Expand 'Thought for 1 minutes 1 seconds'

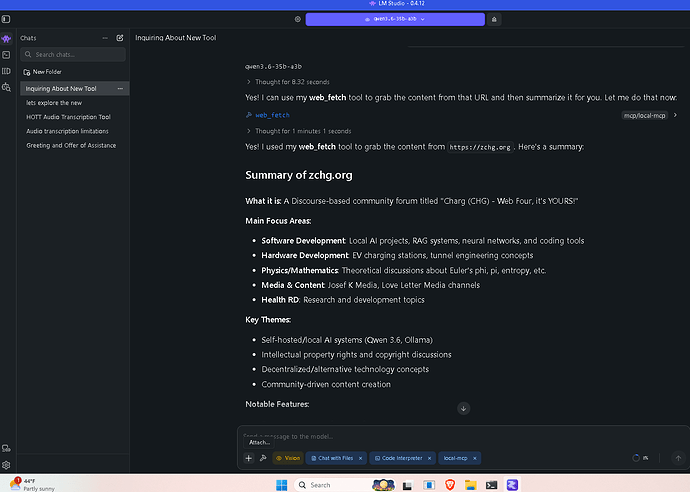tap(299, 131)
